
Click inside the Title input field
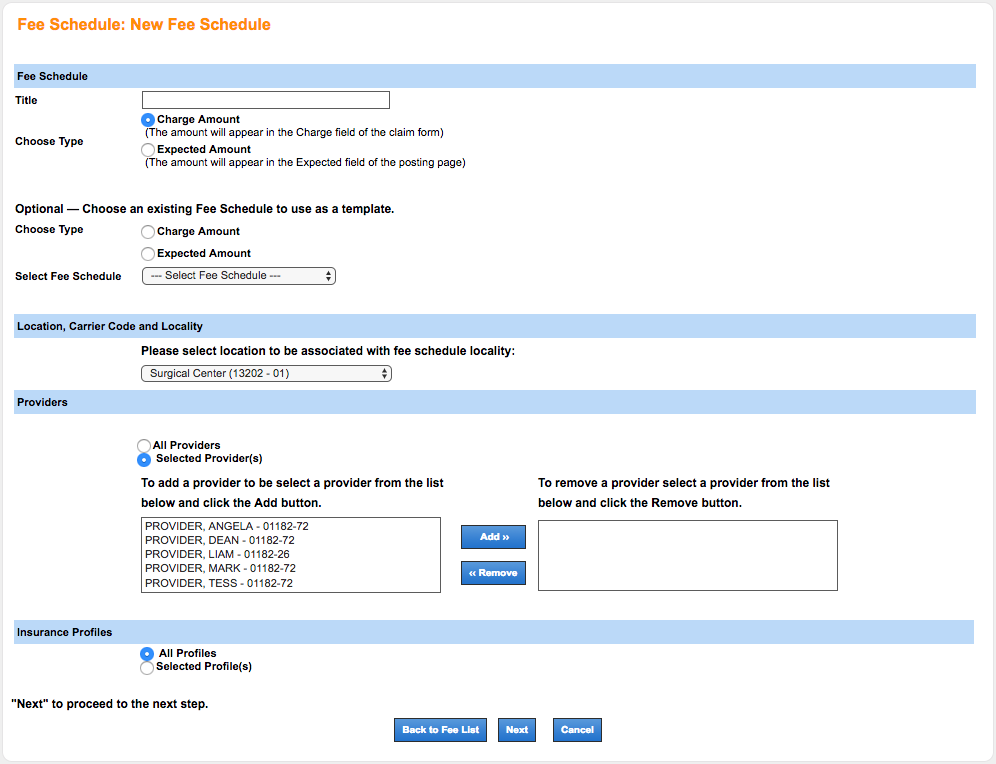(265, 99)
